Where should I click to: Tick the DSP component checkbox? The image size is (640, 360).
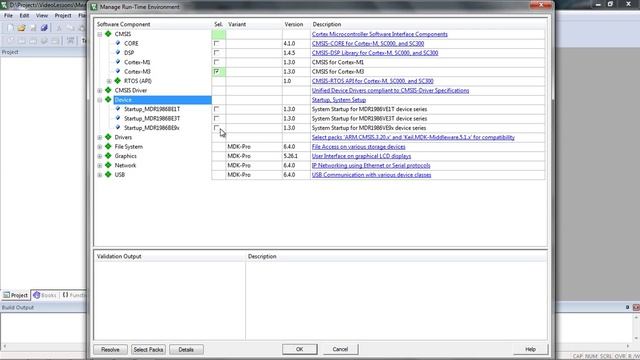point(216,53)
